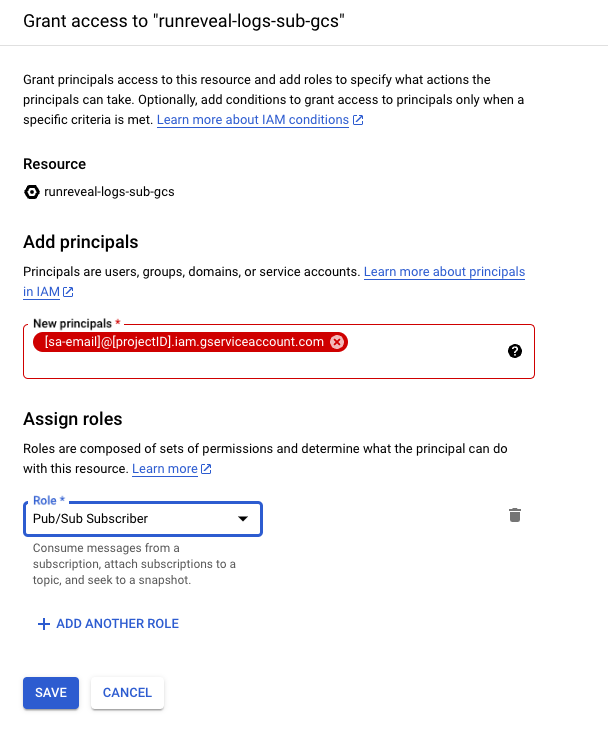Click the runreveal-logs-sub-gcs resource name

110,191
